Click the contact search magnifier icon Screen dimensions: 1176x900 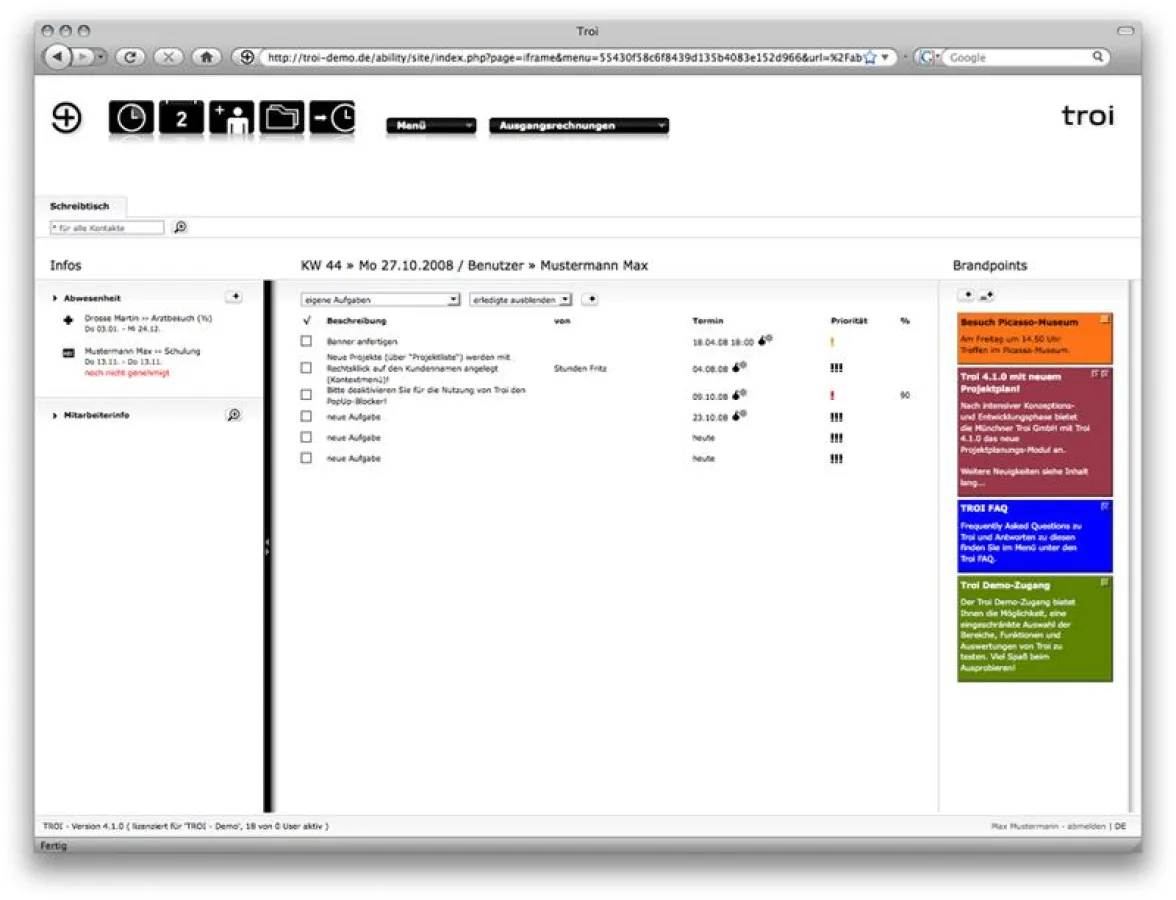[180, 227]
